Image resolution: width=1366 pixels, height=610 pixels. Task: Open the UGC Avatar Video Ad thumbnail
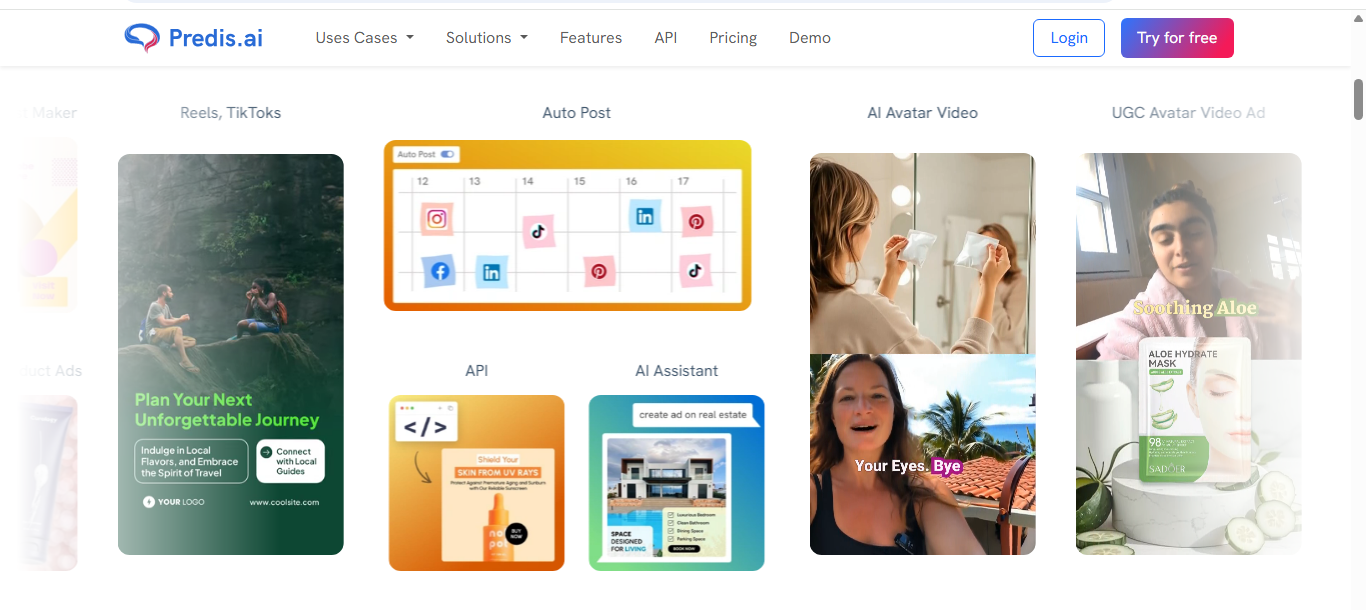[1189, 354]
